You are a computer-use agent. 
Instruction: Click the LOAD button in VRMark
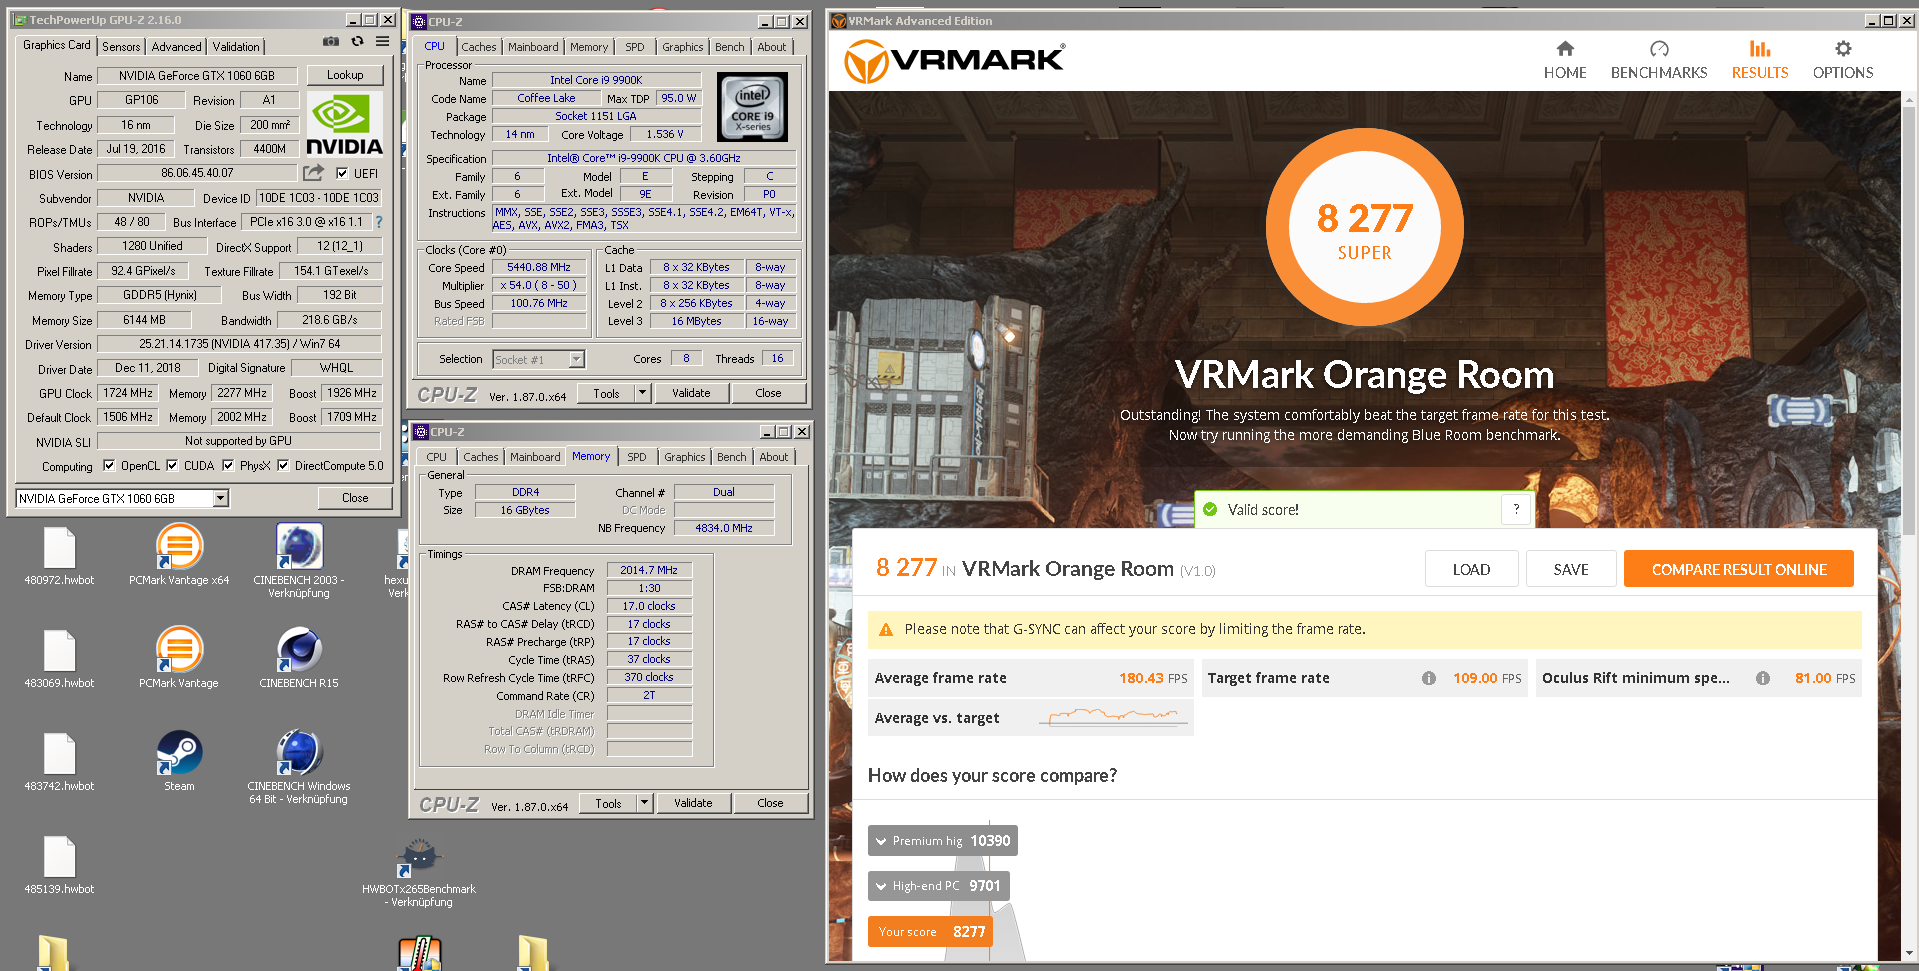pyautogui.click(x=1471, y=569)
